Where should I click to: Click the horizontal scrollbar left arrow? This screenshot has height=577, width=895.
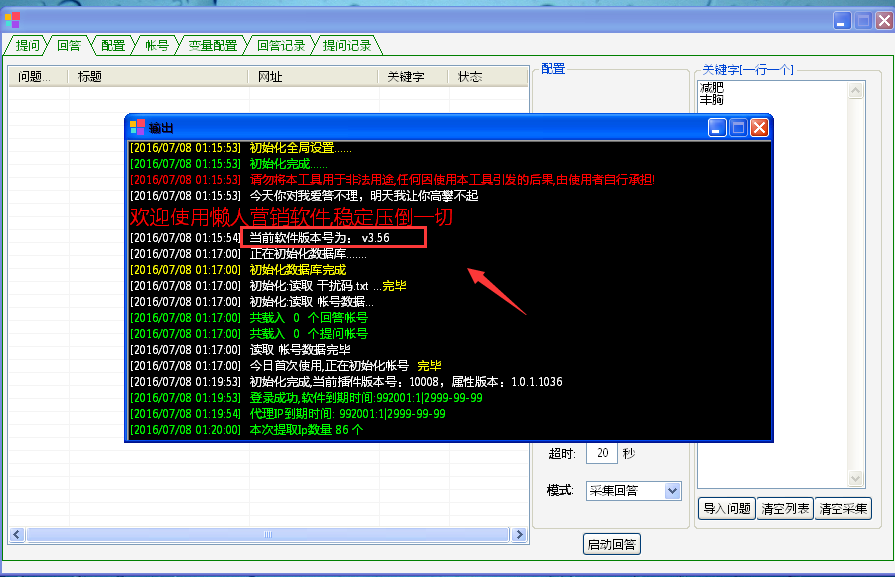click(17, 534)
